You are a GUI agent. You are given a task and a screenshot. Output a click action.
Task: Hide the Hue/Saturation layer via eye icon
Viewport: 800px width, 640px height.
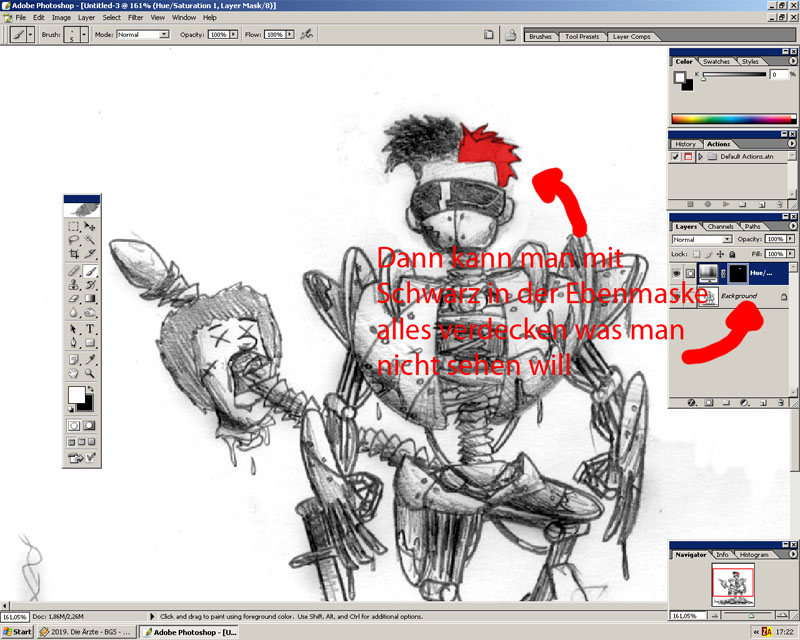tap(676, 274)
